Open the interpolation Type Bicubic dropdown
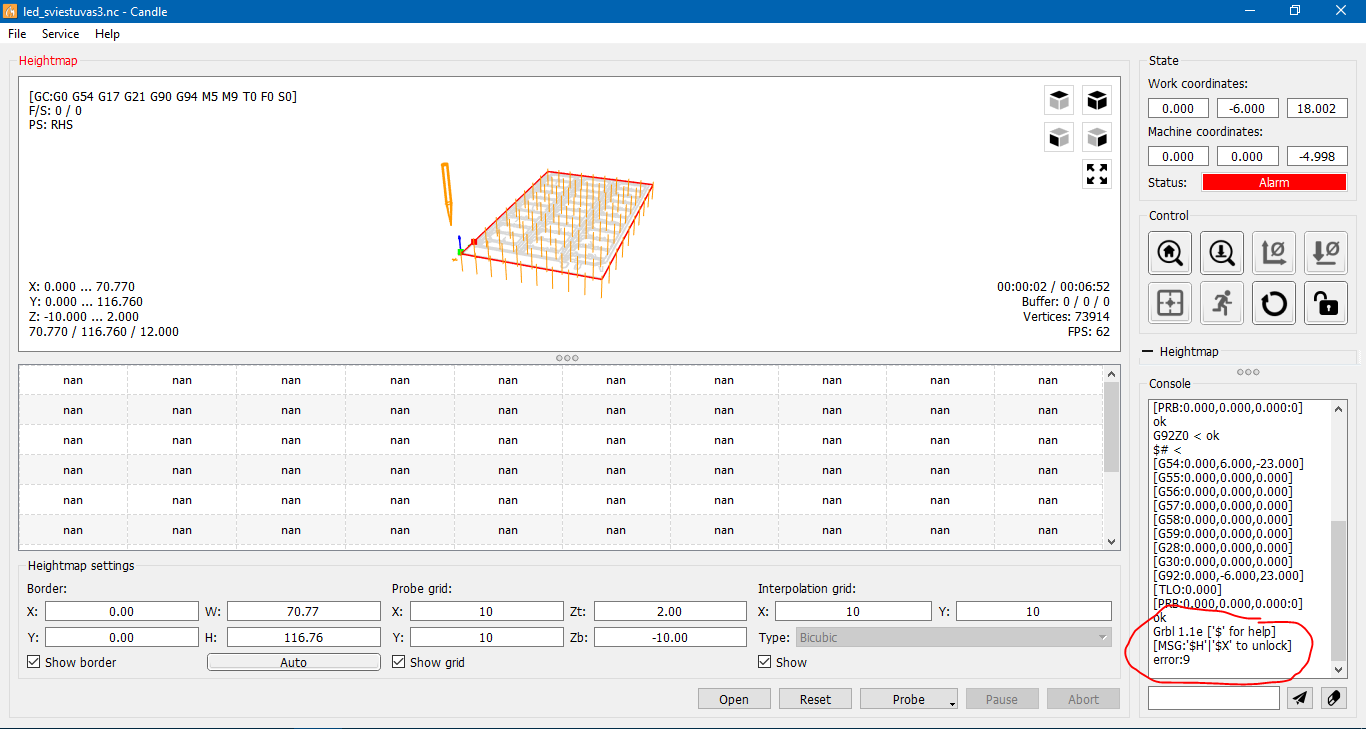Screen dimensions: 1366x729 [953, 637]
